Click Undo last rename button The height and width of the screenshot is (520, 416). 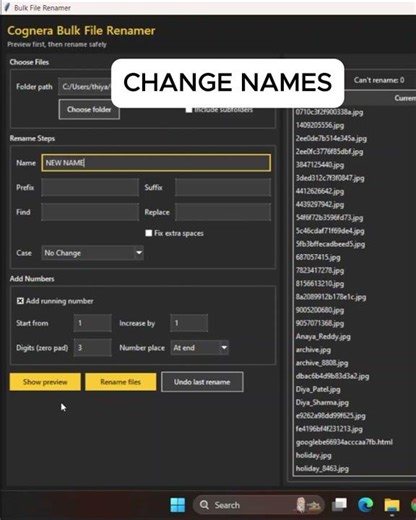[x=202, y=382]
